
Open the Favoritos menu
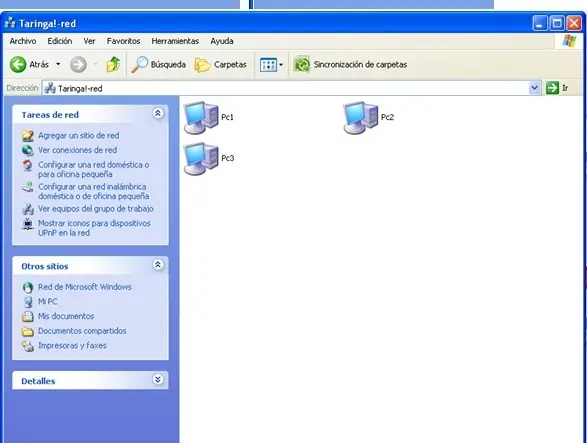pos(123,41)
